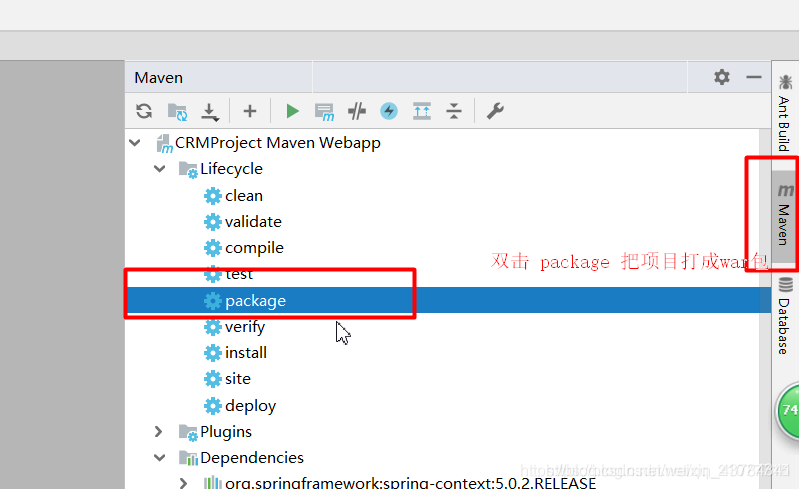This screenshot has width=799, height=489.
Task: Select the clean lifecycle phase
Action: (x=244, y=196)
